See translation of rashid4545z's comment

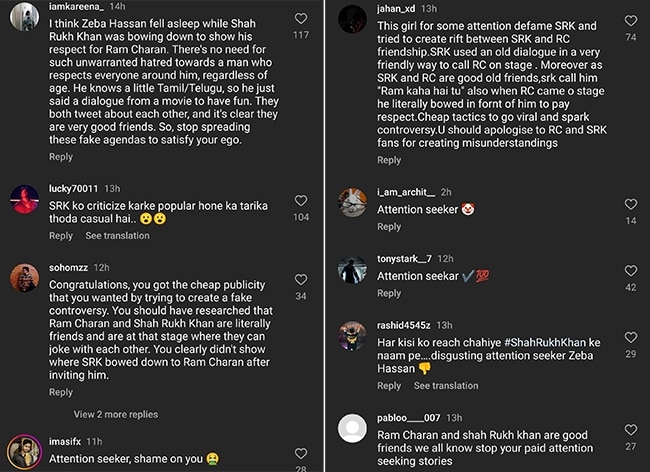(446, 386)
